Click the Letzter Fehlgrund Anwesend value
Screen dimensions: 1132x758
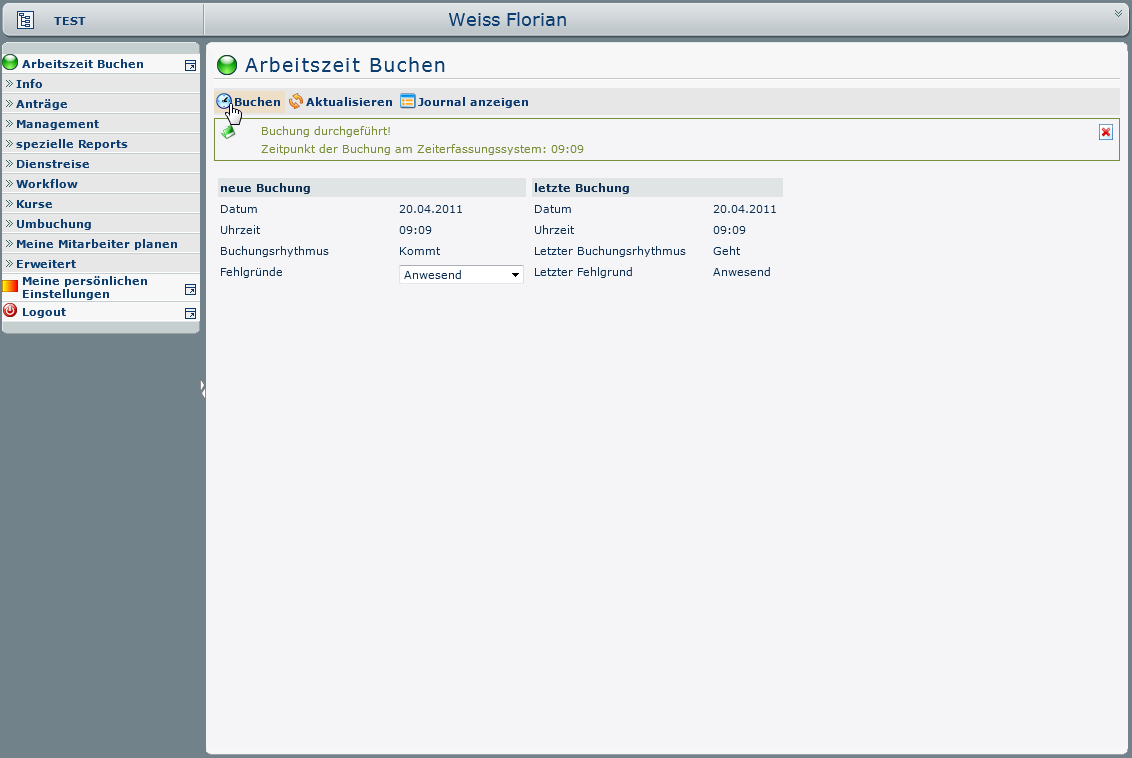point(741,272)
